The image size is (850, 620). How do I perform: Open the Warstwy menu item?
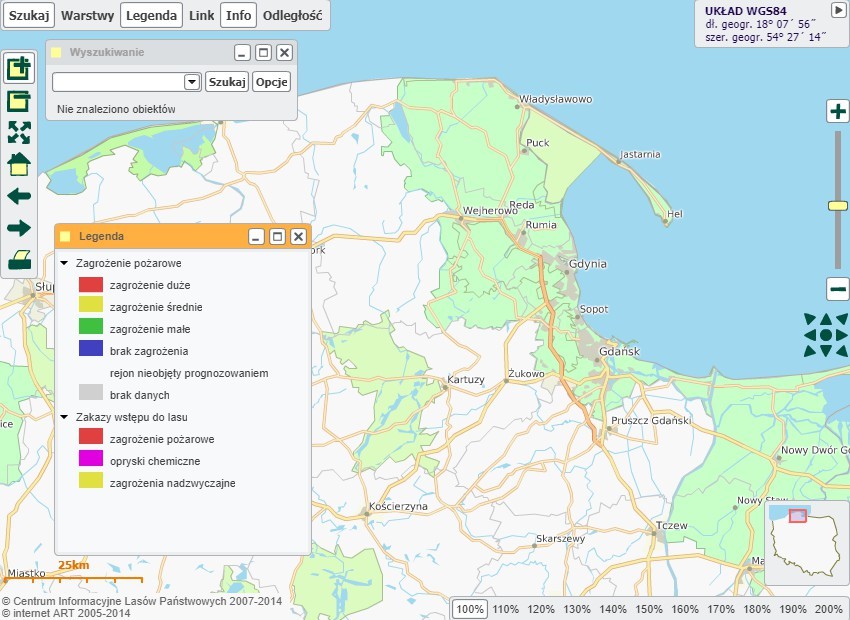coord(87,15)
